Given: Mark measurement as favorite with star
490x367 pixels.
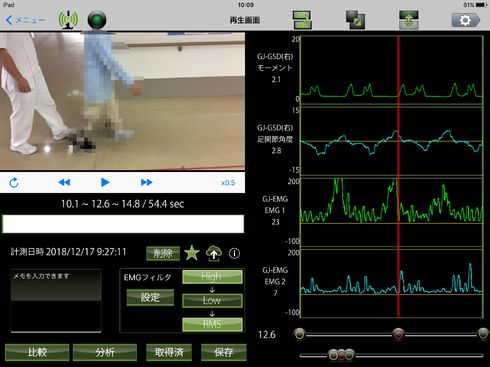Looking at the screenshot, I should 192,253.
